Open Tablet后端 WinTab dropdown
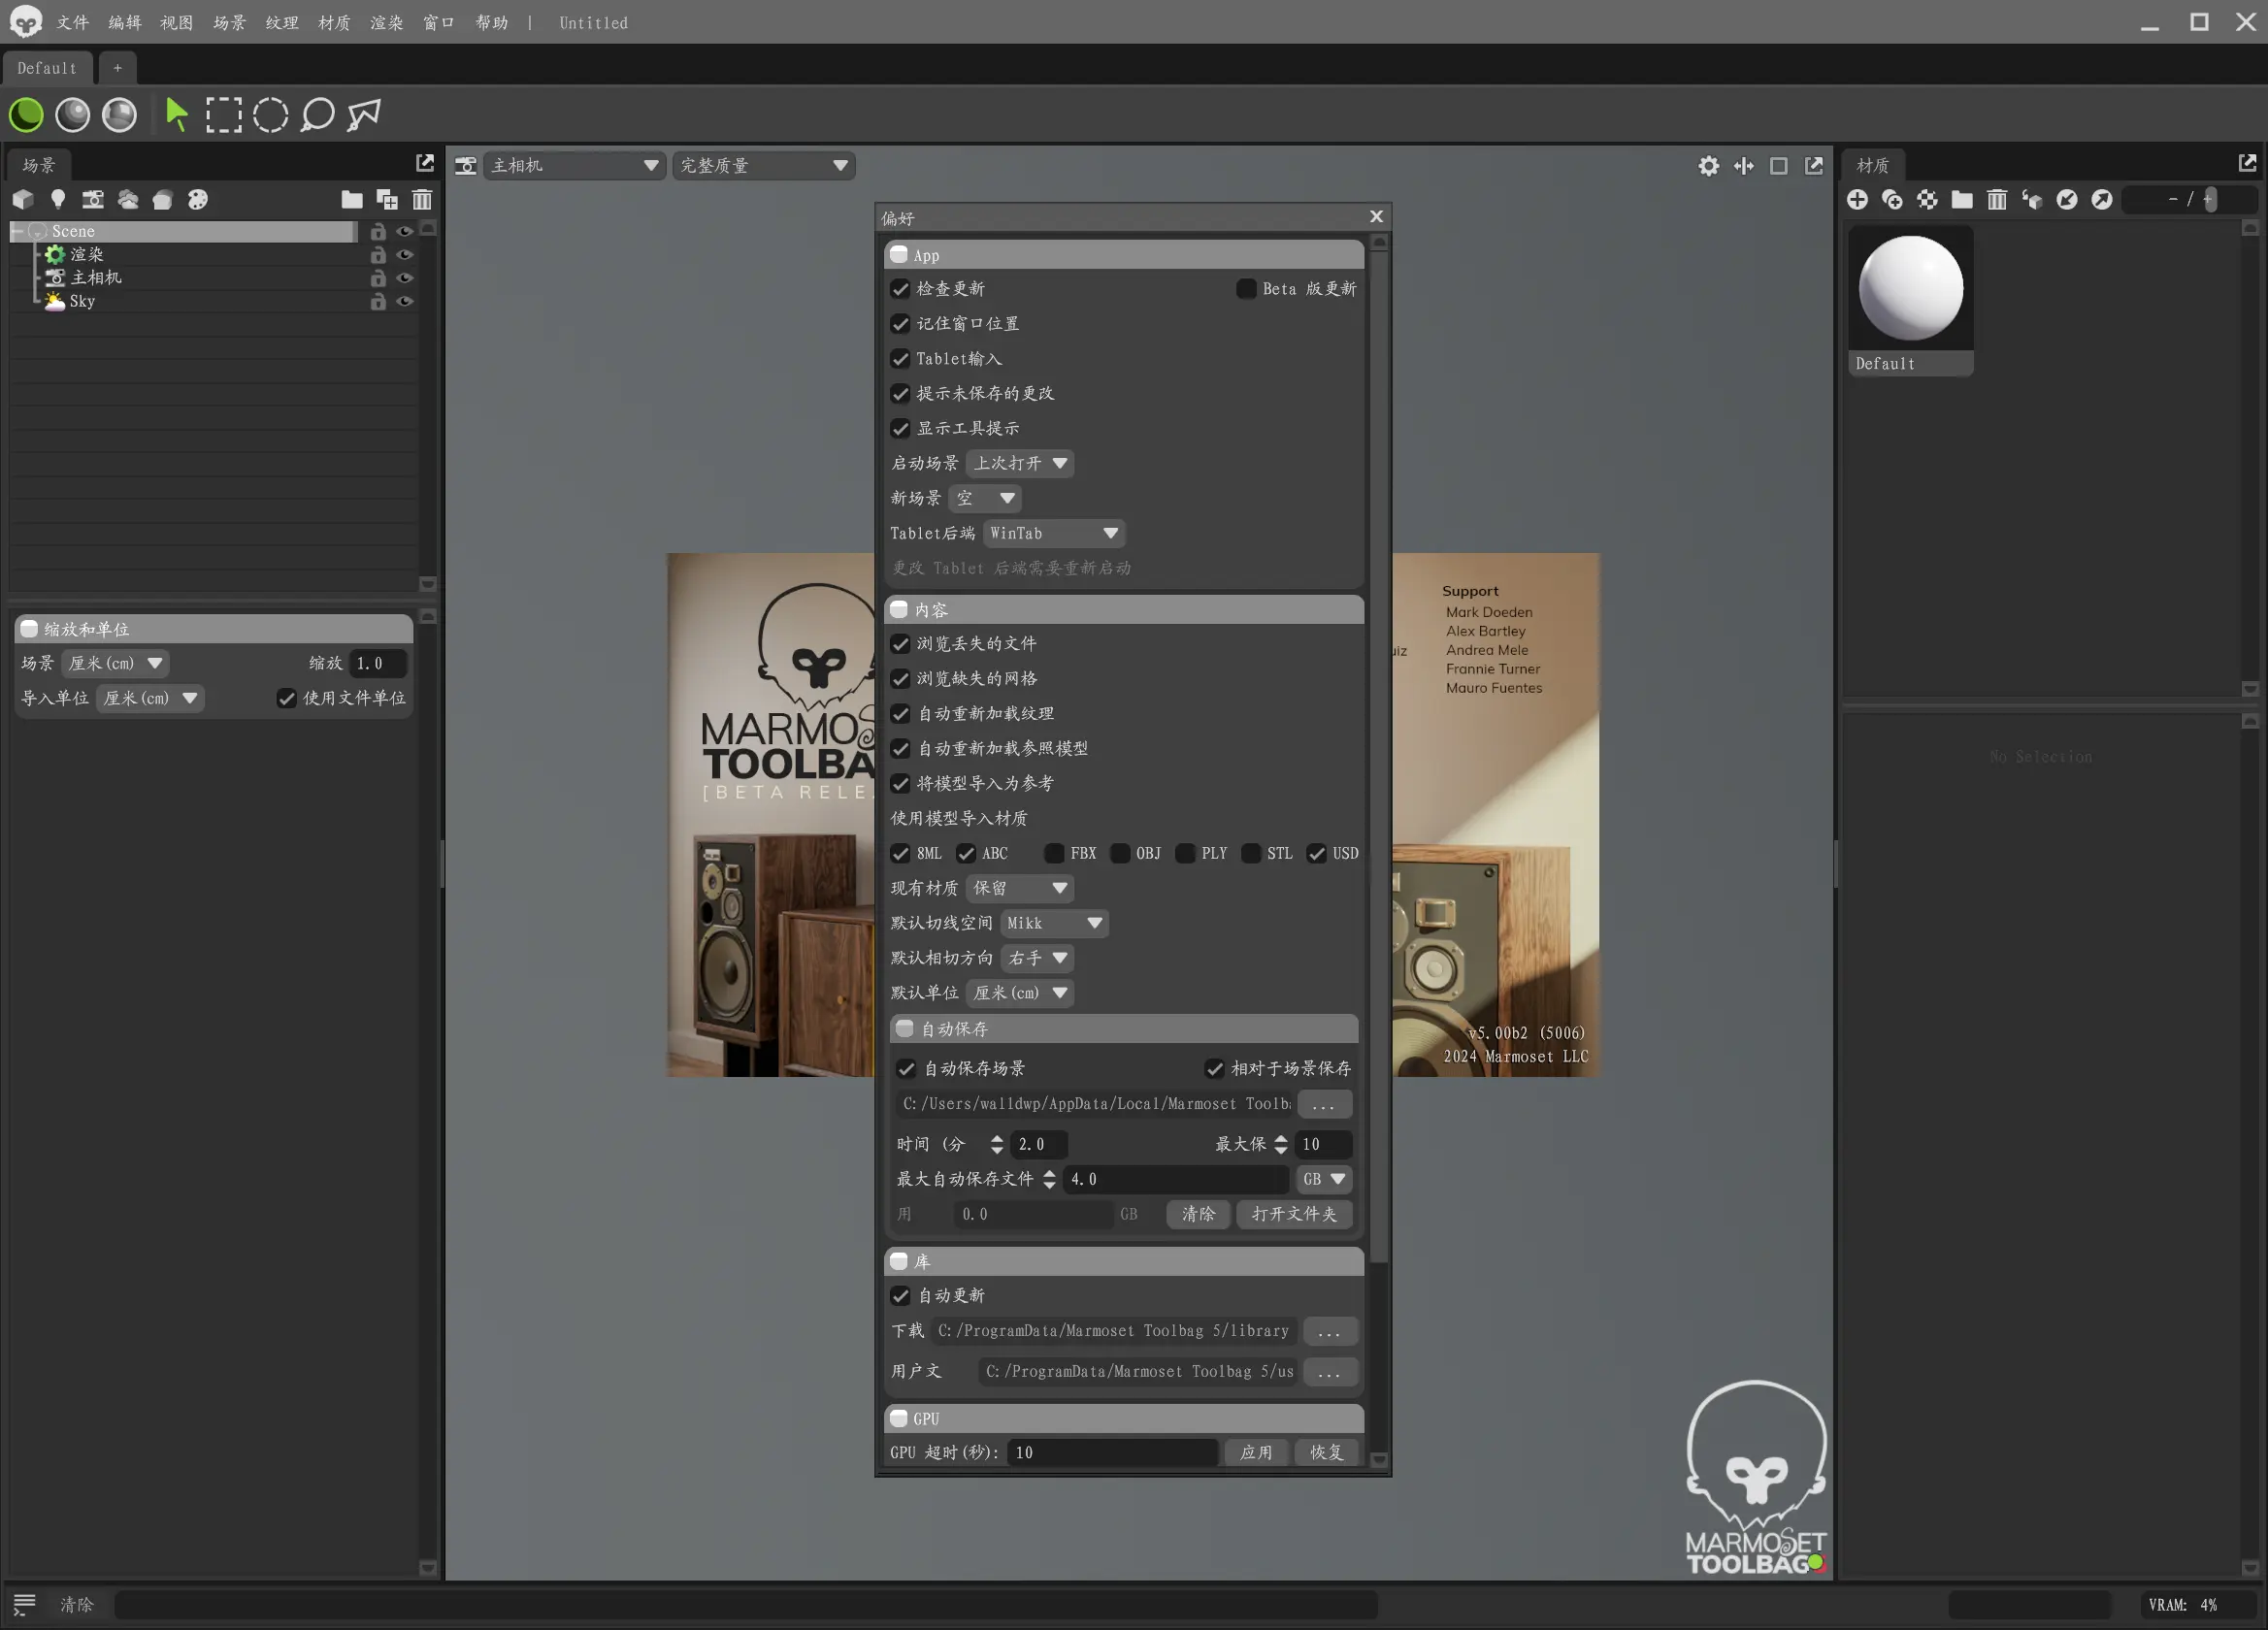 coord(1054,533)
